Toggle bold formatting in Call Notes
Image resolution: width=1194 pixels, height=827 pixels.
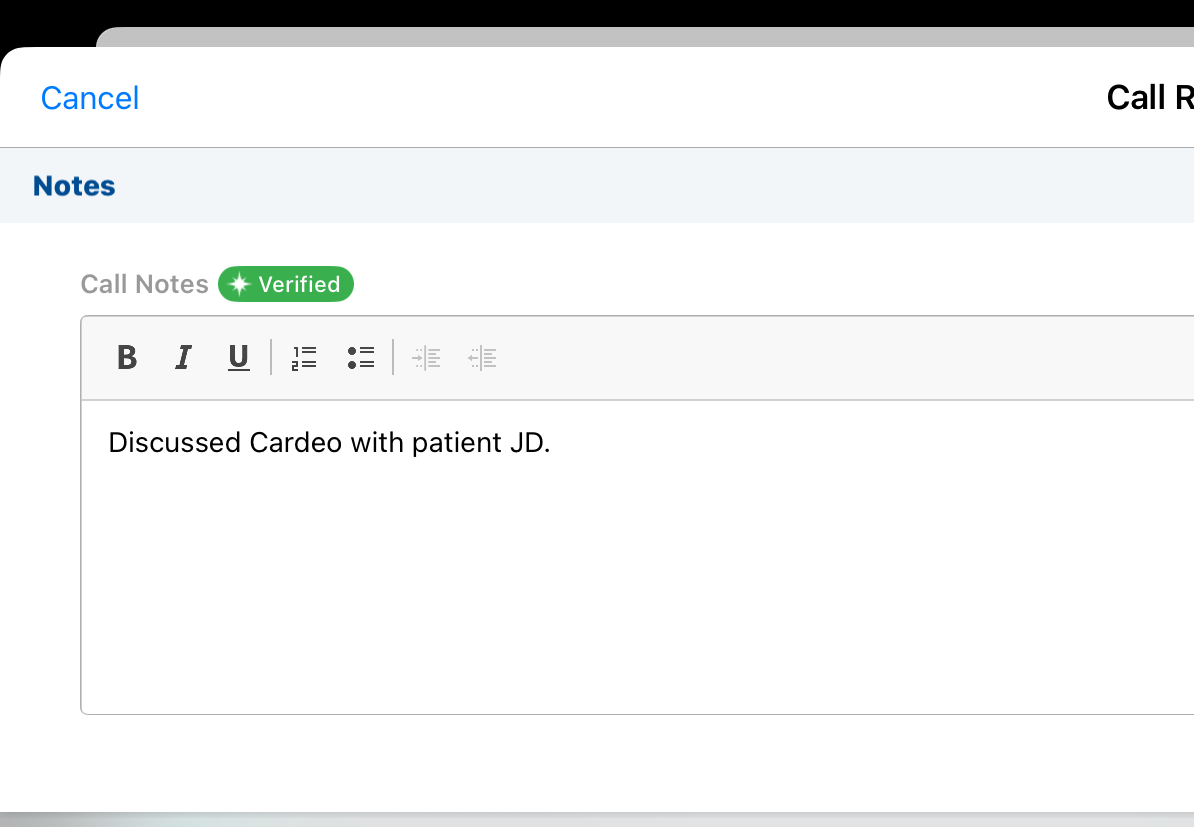[x=127, y=357]
